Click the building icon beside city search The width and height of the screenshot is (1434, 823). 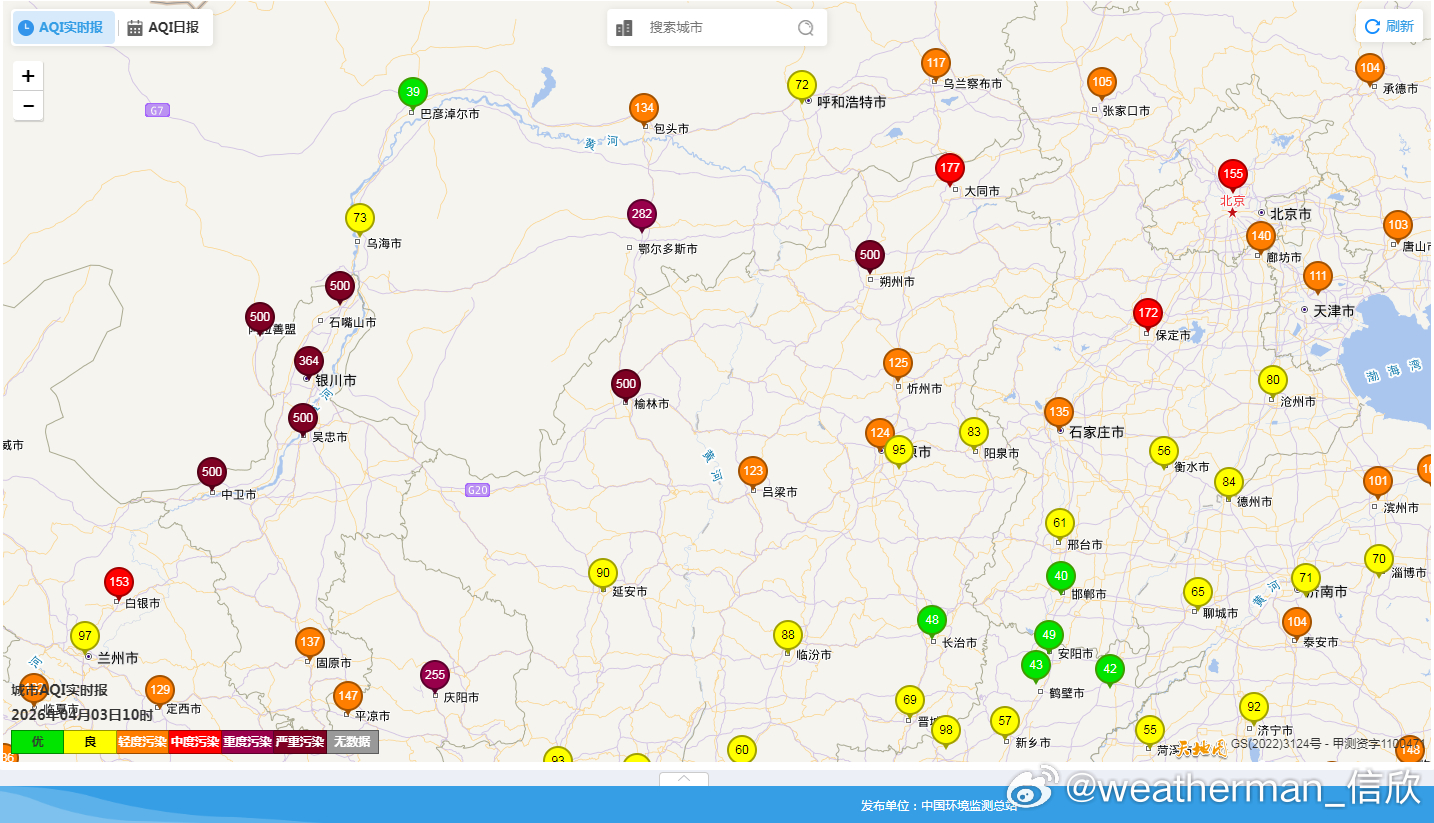624,28
